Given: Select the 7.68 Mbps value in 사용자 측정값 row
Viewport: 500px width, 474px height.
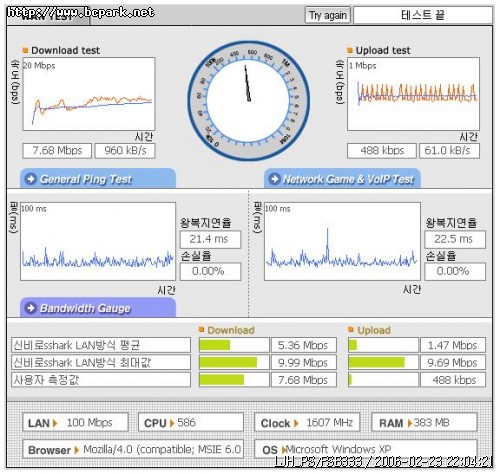Looking at the screenshot, I should click(x=304, y=380).
